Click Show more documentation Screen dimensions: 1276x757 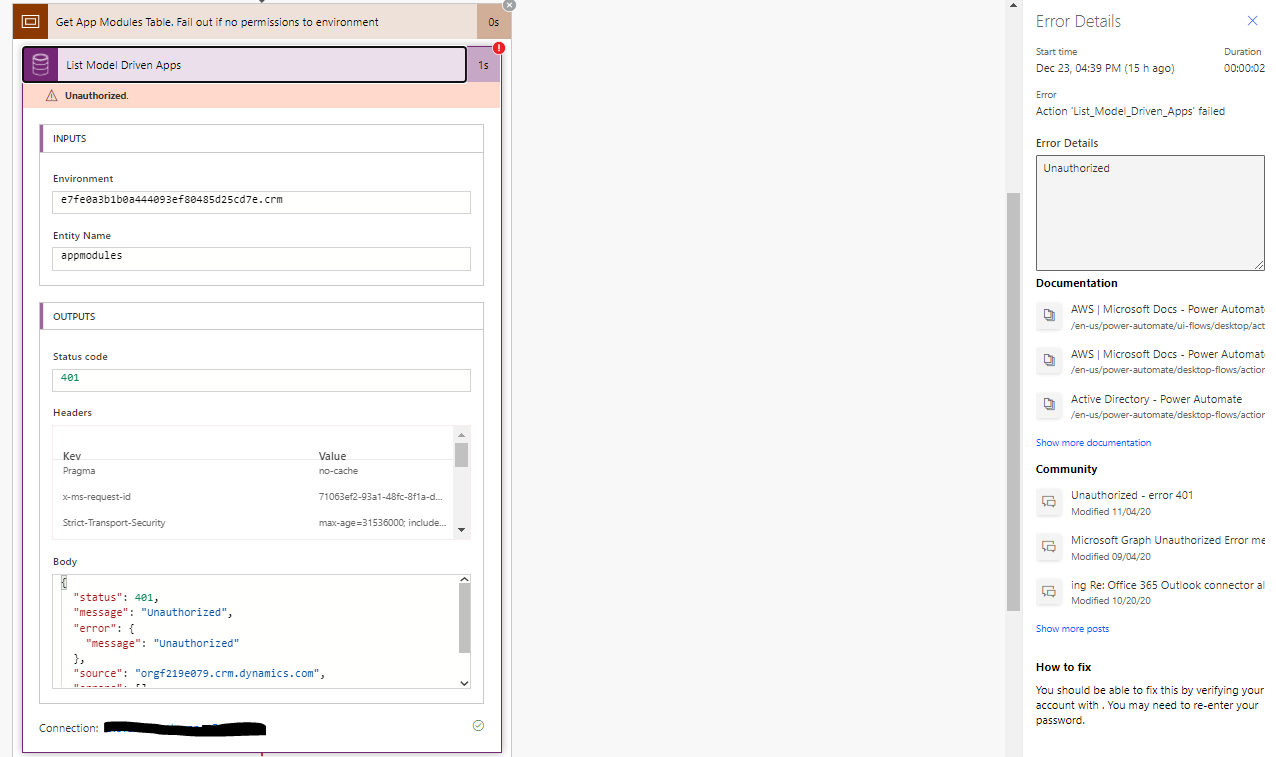tap(1093, 442)
